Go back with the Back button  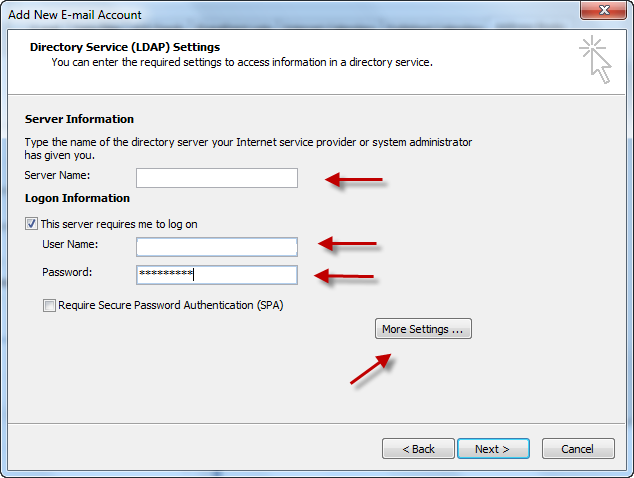(x=417, y=449)
